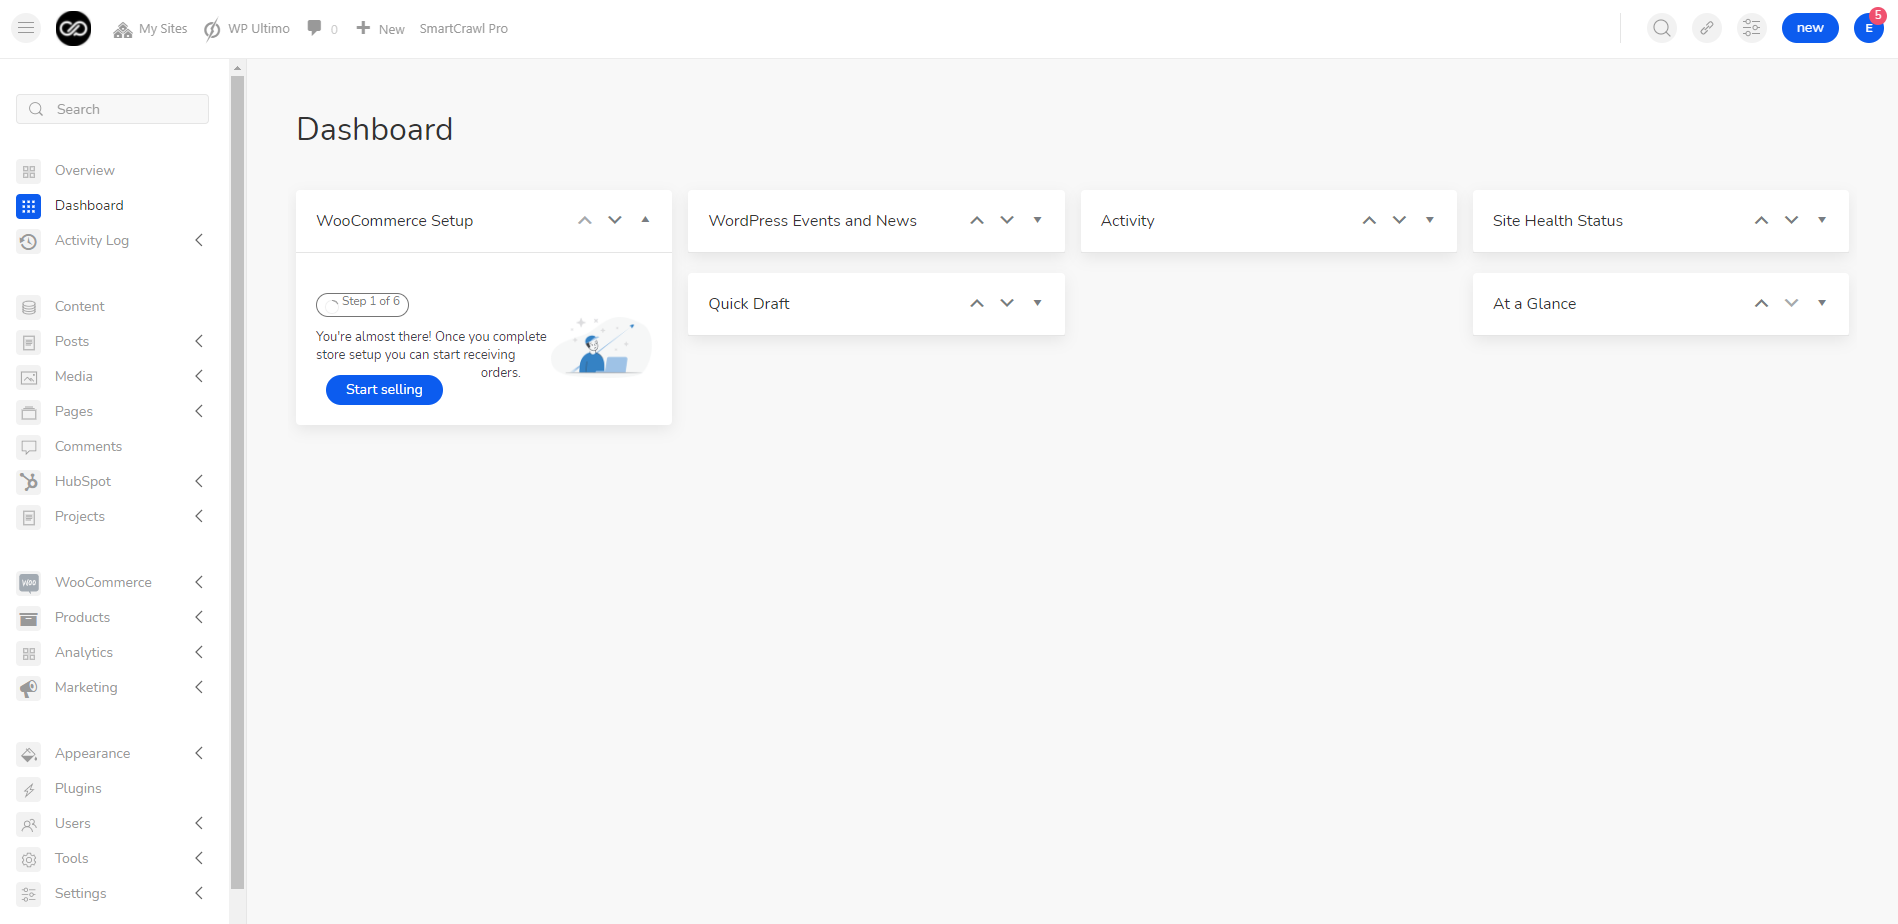Click the blue new button top right
This screenshot has width=1898, height=924.
[x=1810, y=27]
